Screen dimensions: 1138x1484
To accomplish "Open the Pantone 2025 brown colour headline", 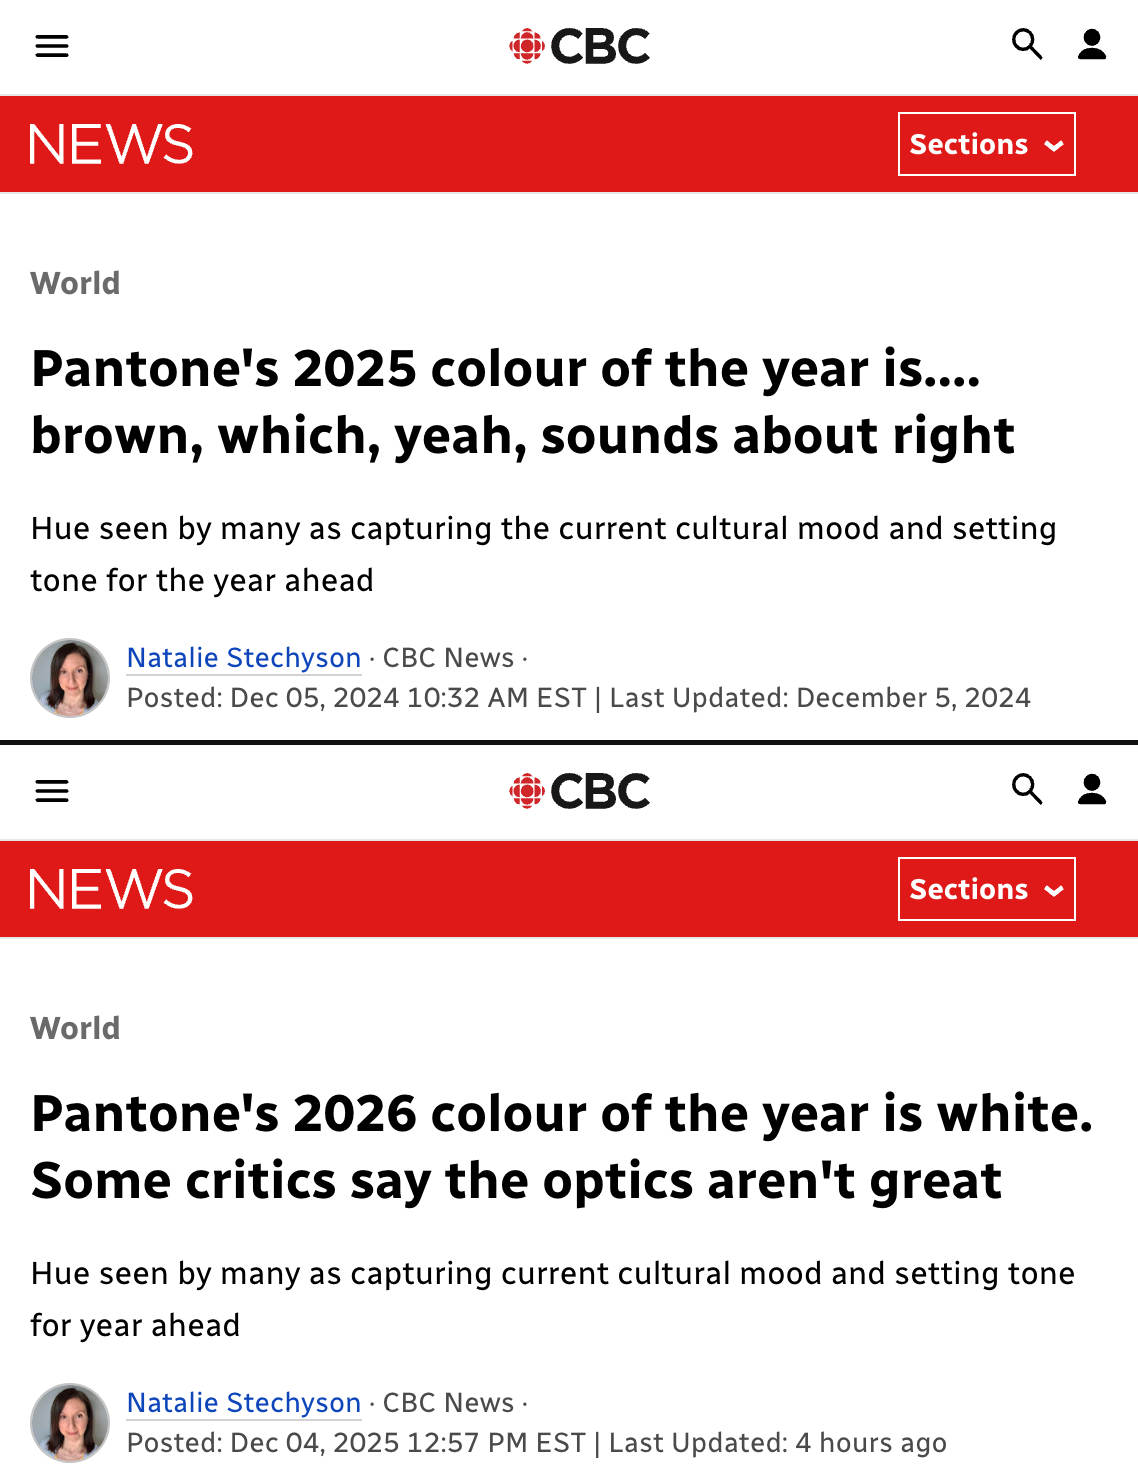I will [x=522, y=402].
